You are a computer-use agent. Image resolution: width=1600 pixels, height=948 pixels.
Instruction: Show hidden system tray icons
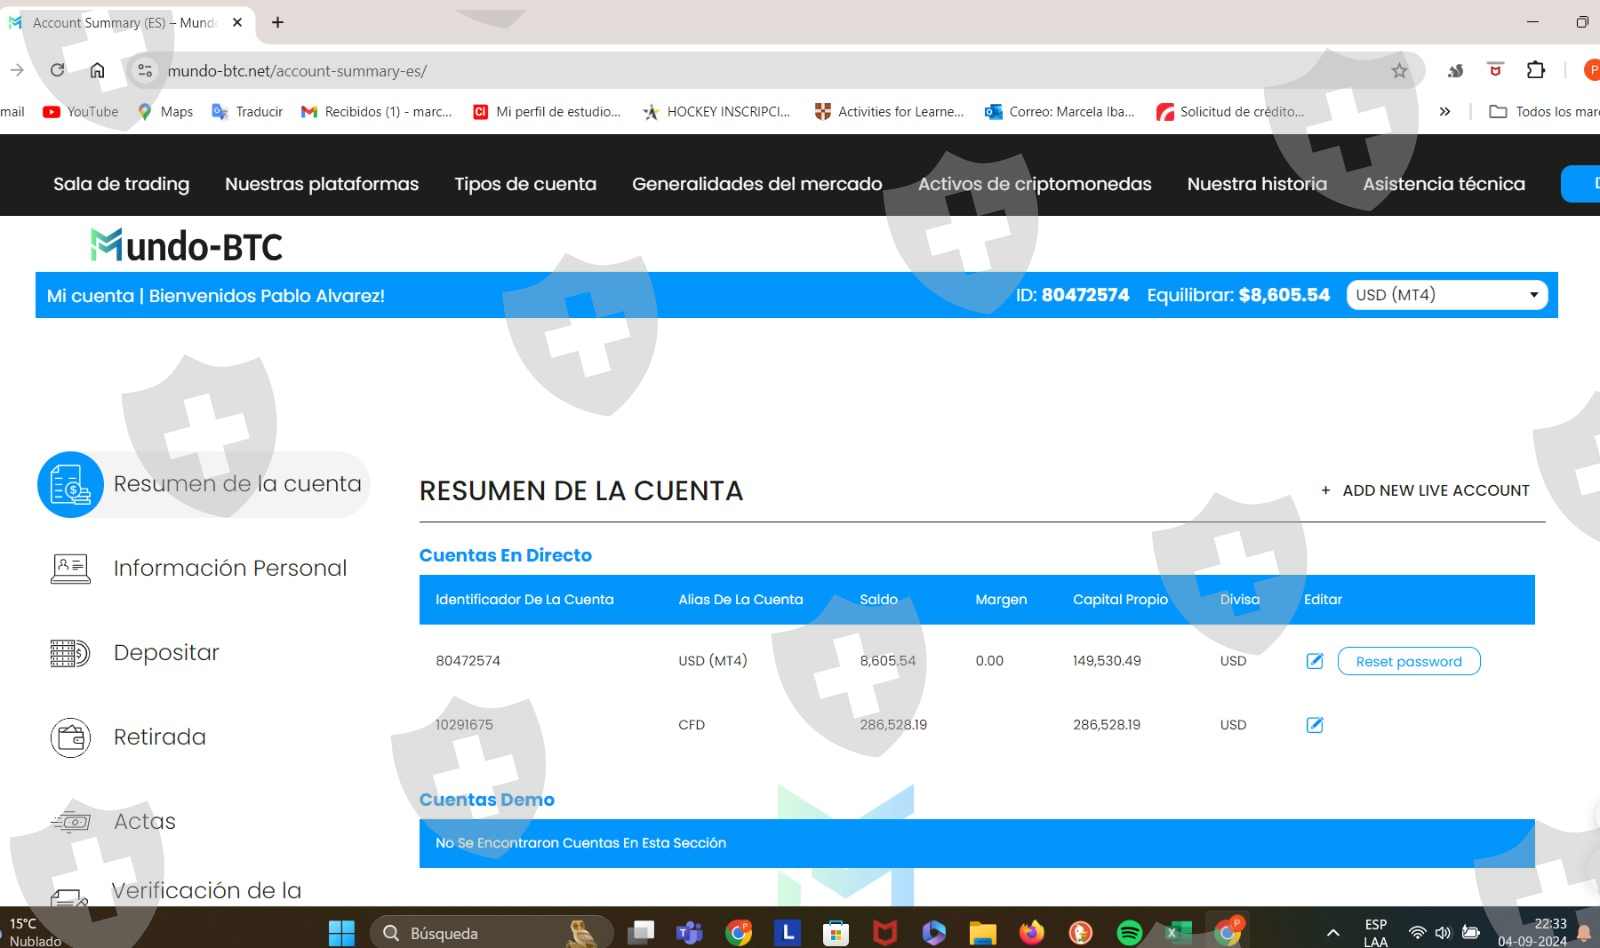coord(1332,933)
